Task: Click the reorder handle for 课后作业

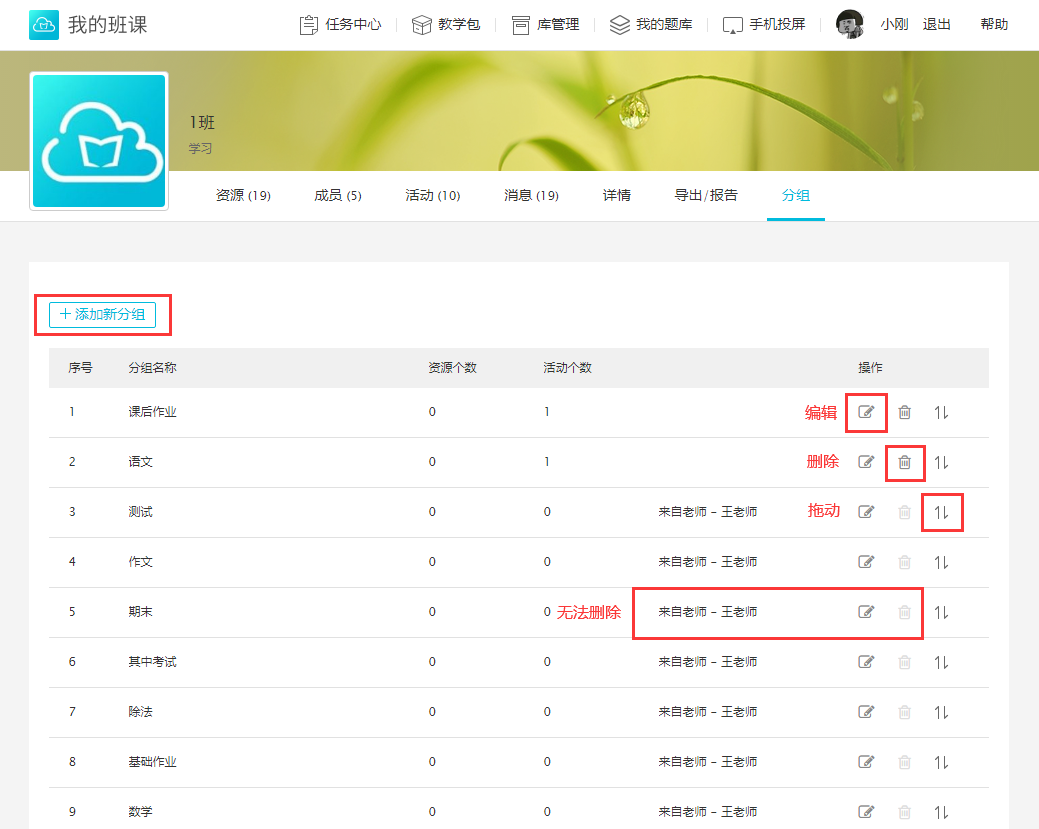Action: 942,412
